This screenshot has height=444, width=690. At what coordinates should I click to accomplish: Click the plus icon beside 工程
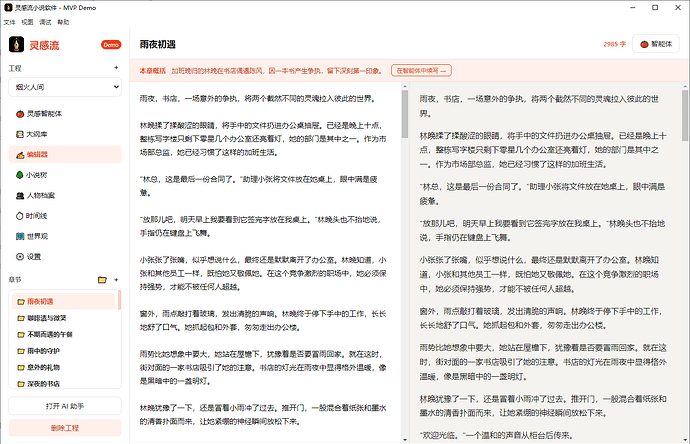click(116, 68)
